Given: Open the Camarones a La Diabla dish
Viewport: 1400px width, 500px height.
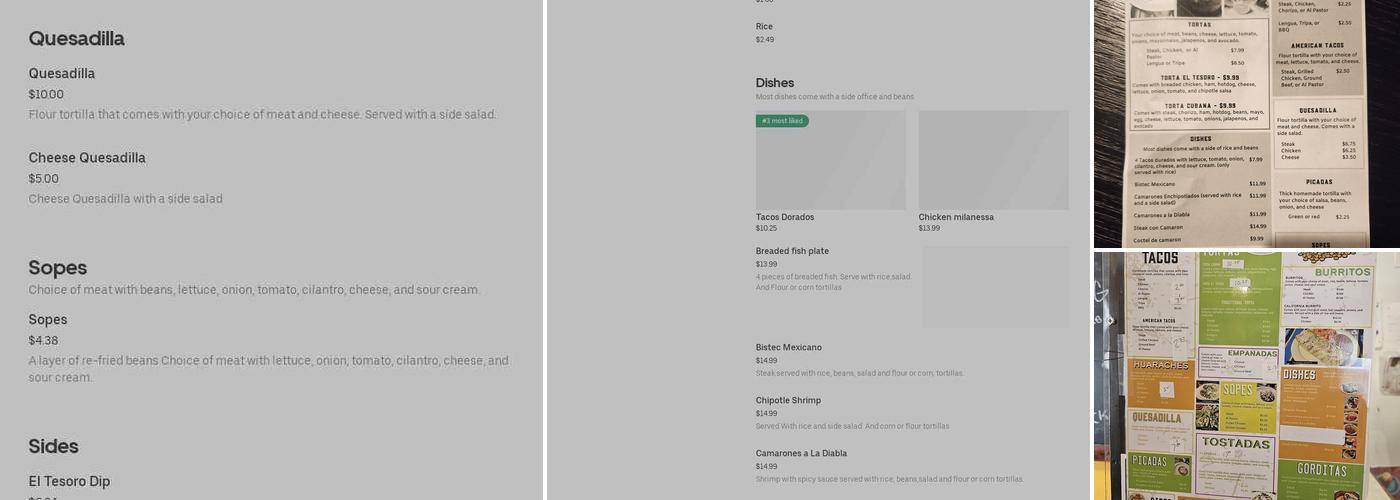Looking at the screenshot, I should pyautogui.click(x=801, y=454).
